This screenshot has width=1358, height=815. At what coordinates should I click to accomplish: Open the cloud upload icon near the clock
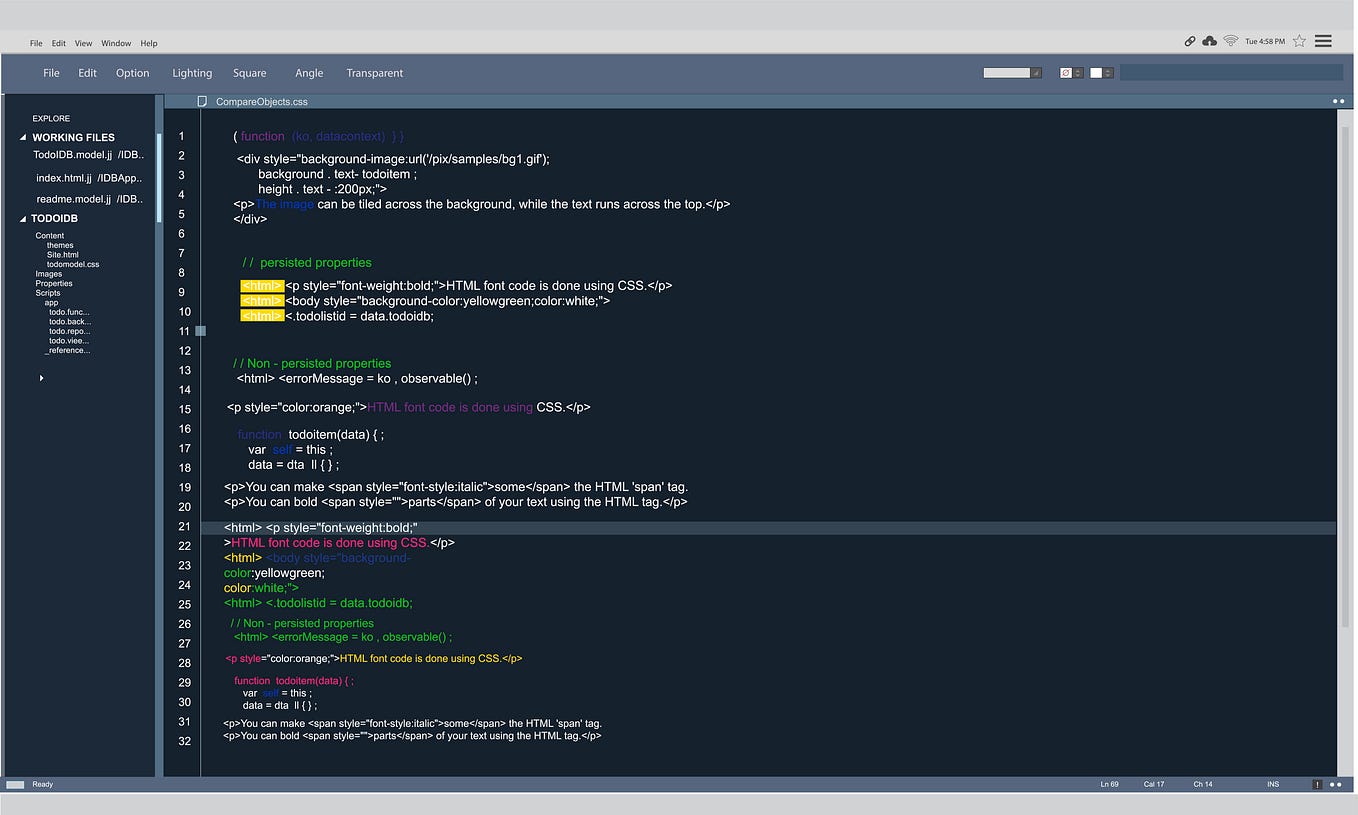tap(1209, 40)
